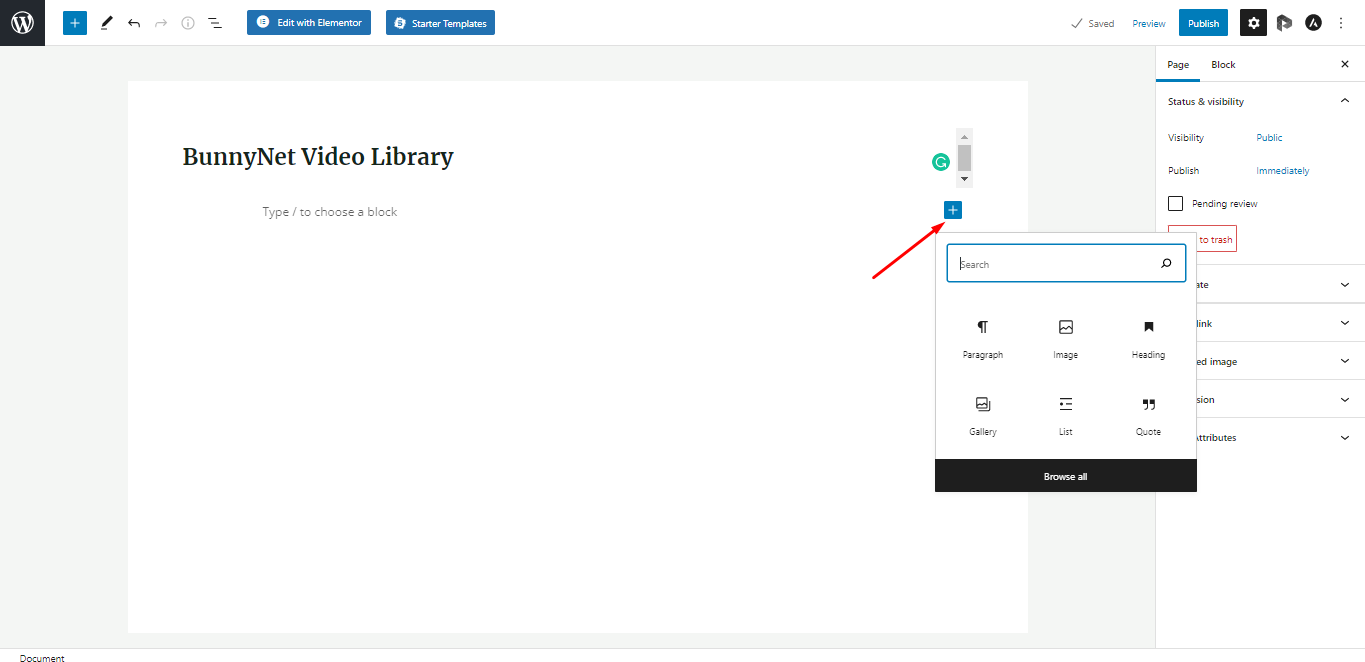This screenshot has height=662, width=1365.
Task: Open the document Details info icon
Action: tap(188, 22)
